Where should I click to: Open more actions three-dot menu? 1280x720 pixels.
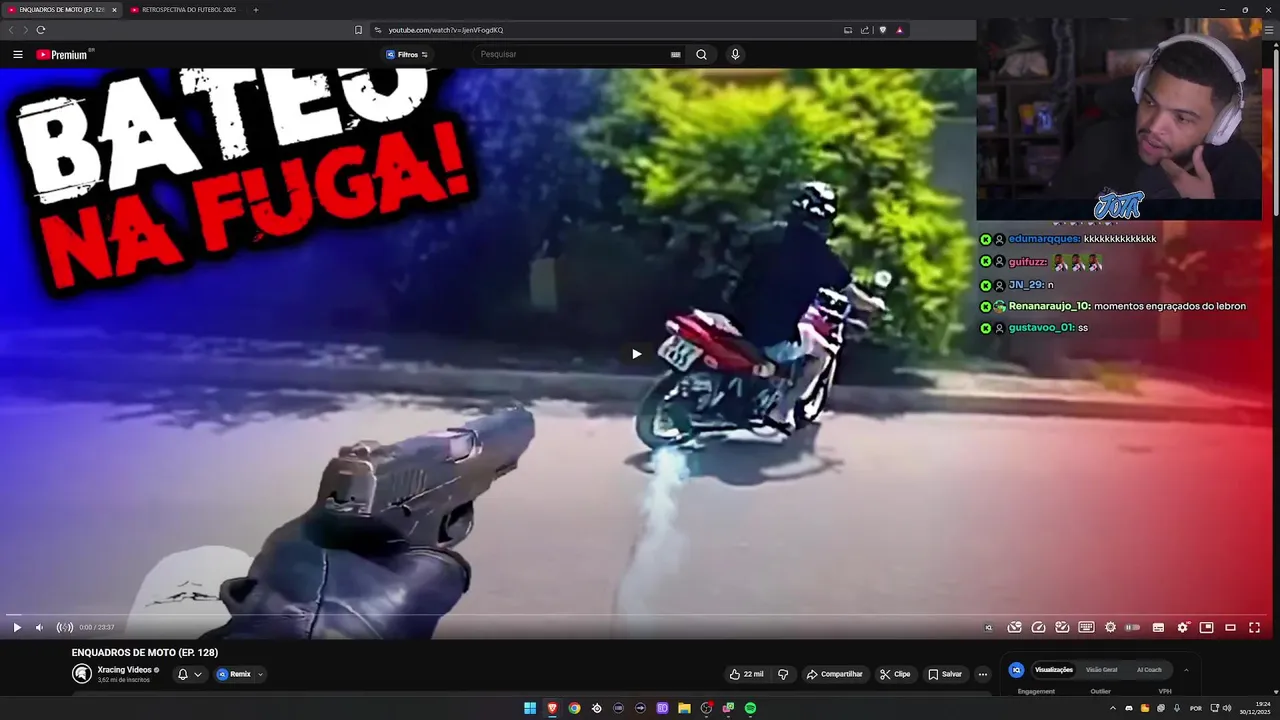(983, 675)
